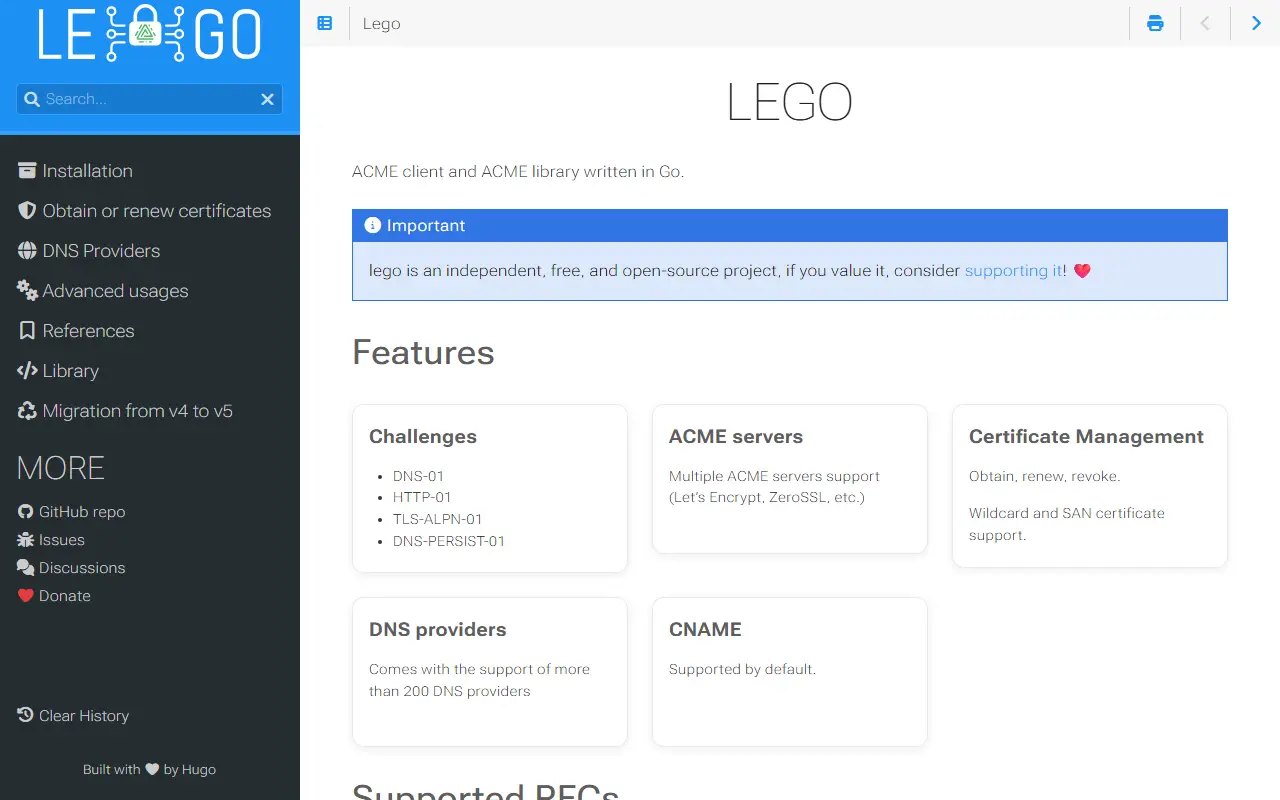Click the info icon in Important notice header

pyautogui.click(x=373, y=225)
